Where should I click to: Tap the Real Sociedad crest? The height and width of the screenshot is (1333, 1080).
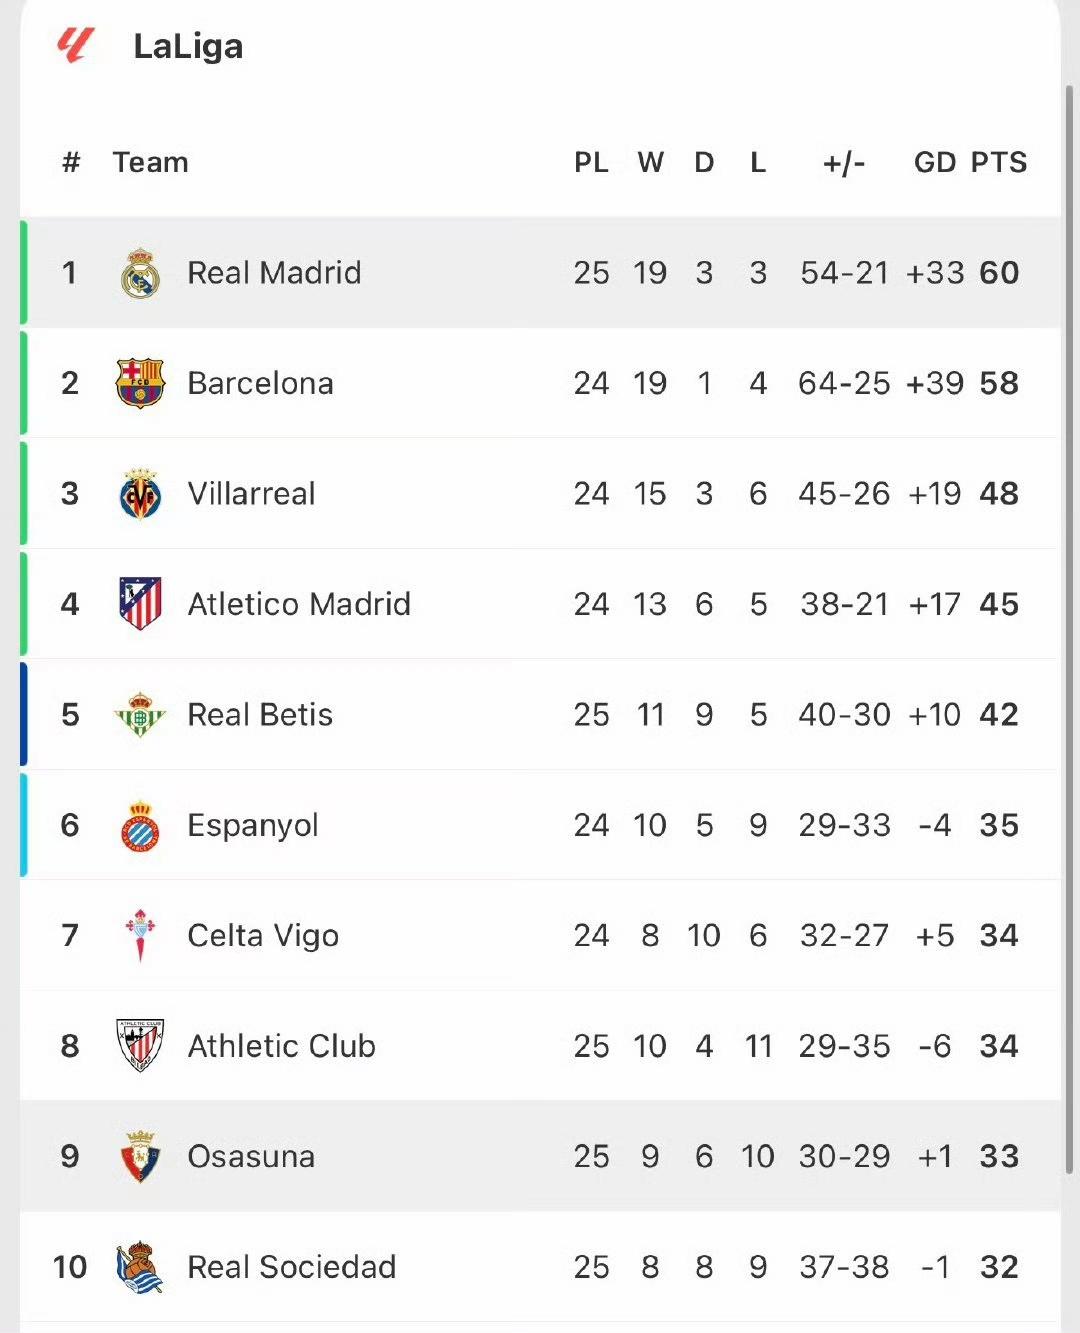[x=140, y=1267]
